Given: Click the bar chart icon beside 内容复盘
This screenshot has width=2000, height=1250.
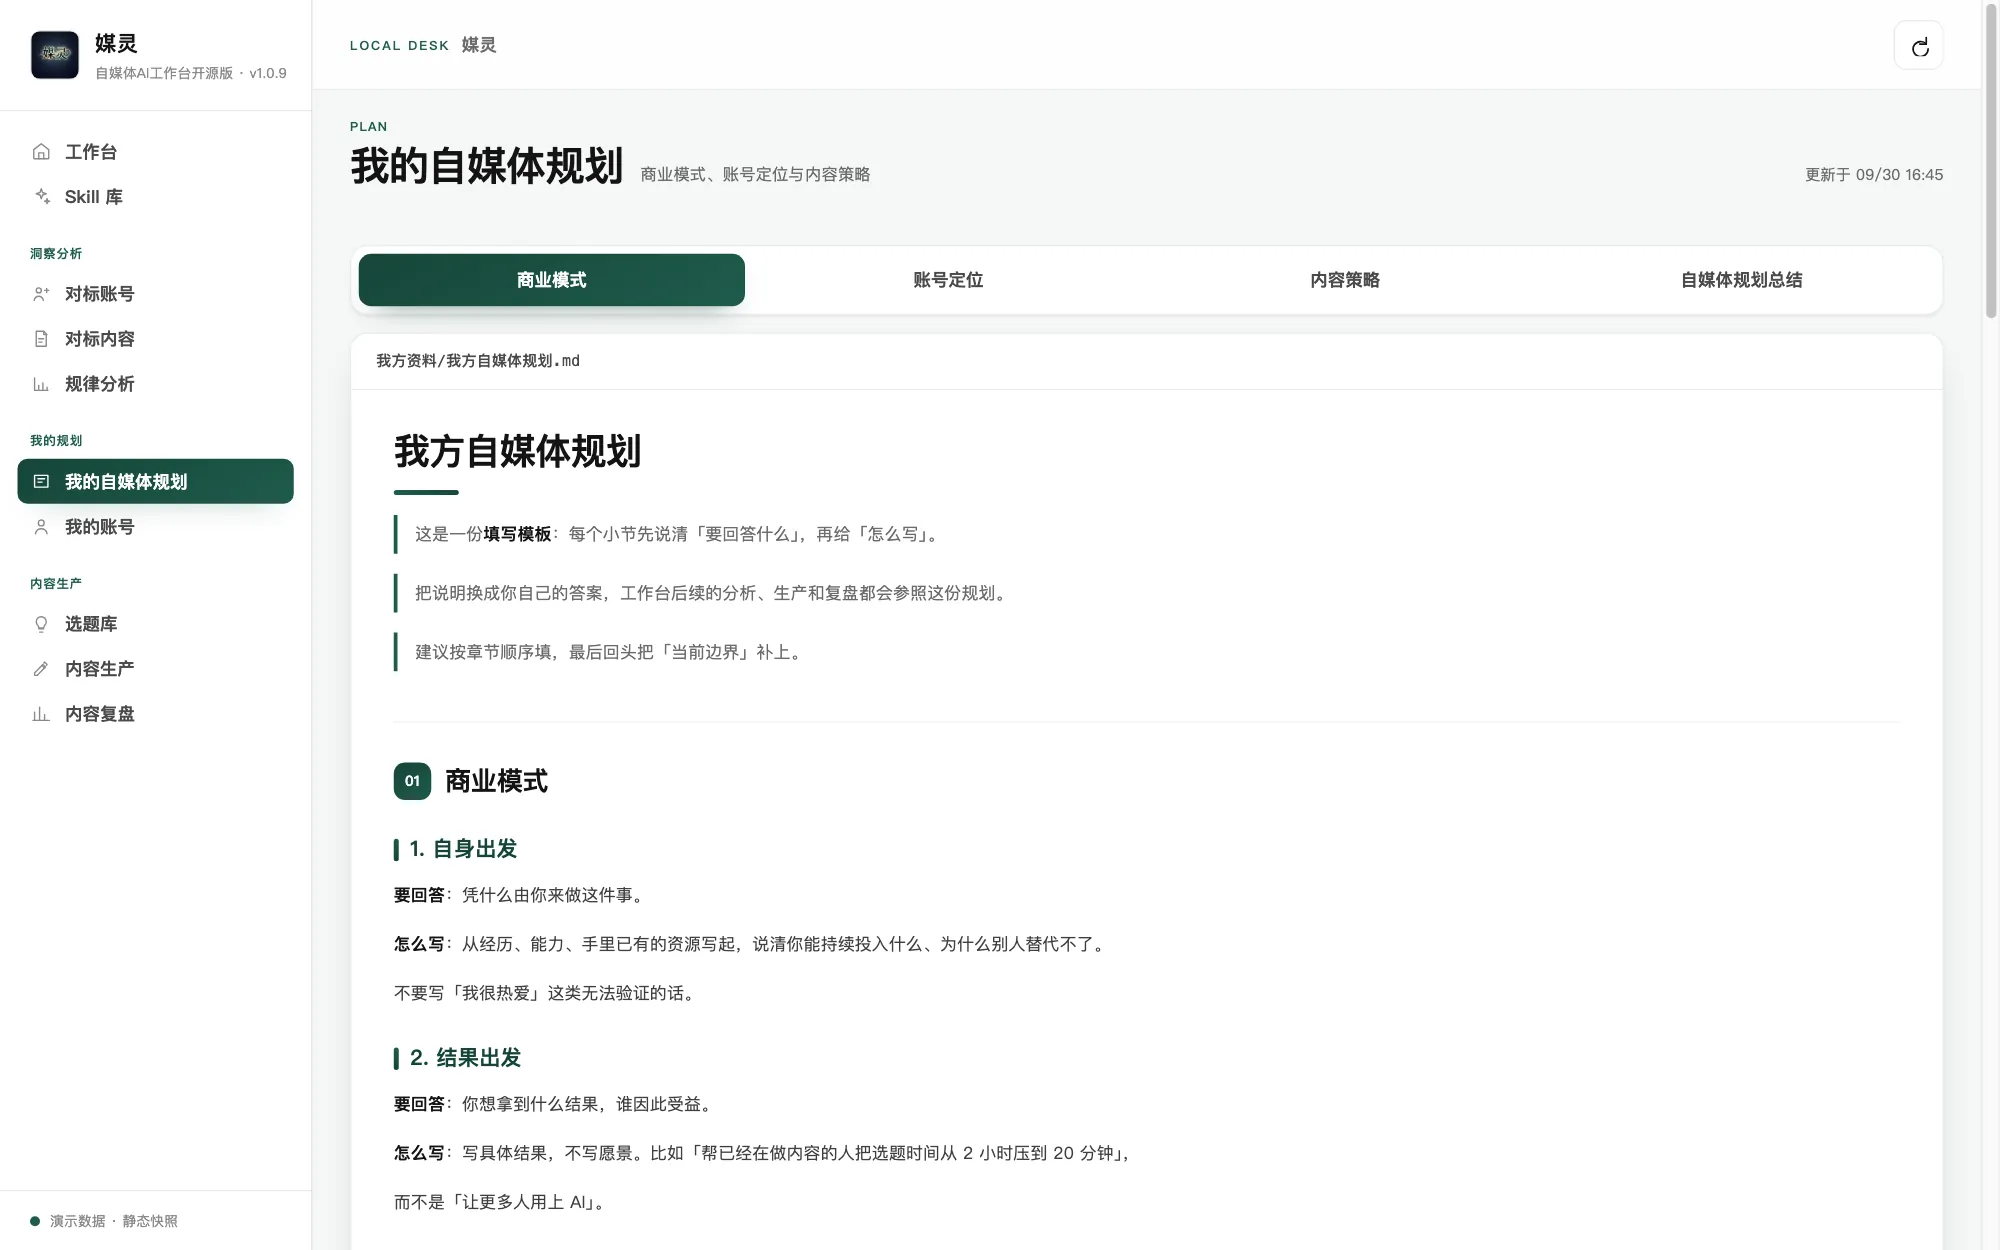Looking at the screenshot, I should pos(41,714).
